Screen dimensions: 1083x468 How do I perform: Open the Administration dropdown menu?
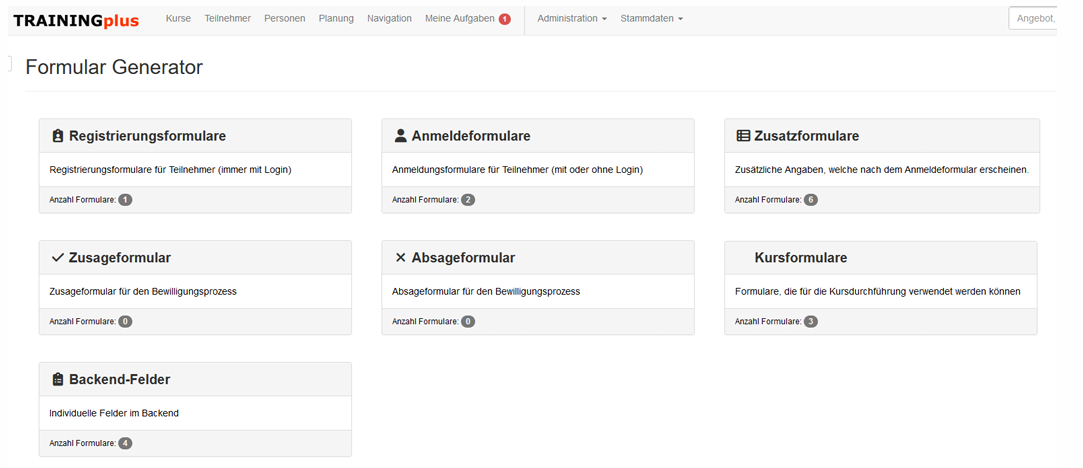pos(572,19)
